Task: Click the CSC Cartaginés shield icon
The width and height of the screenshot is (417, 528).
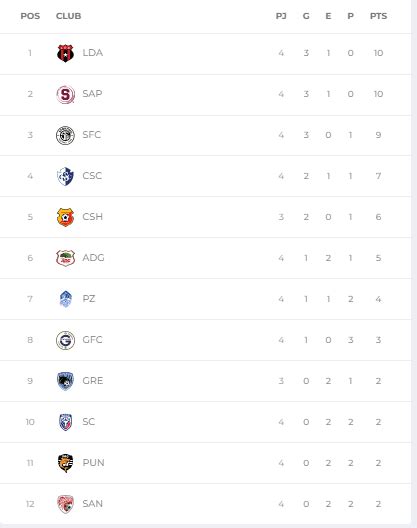Action: pos(65,176)
